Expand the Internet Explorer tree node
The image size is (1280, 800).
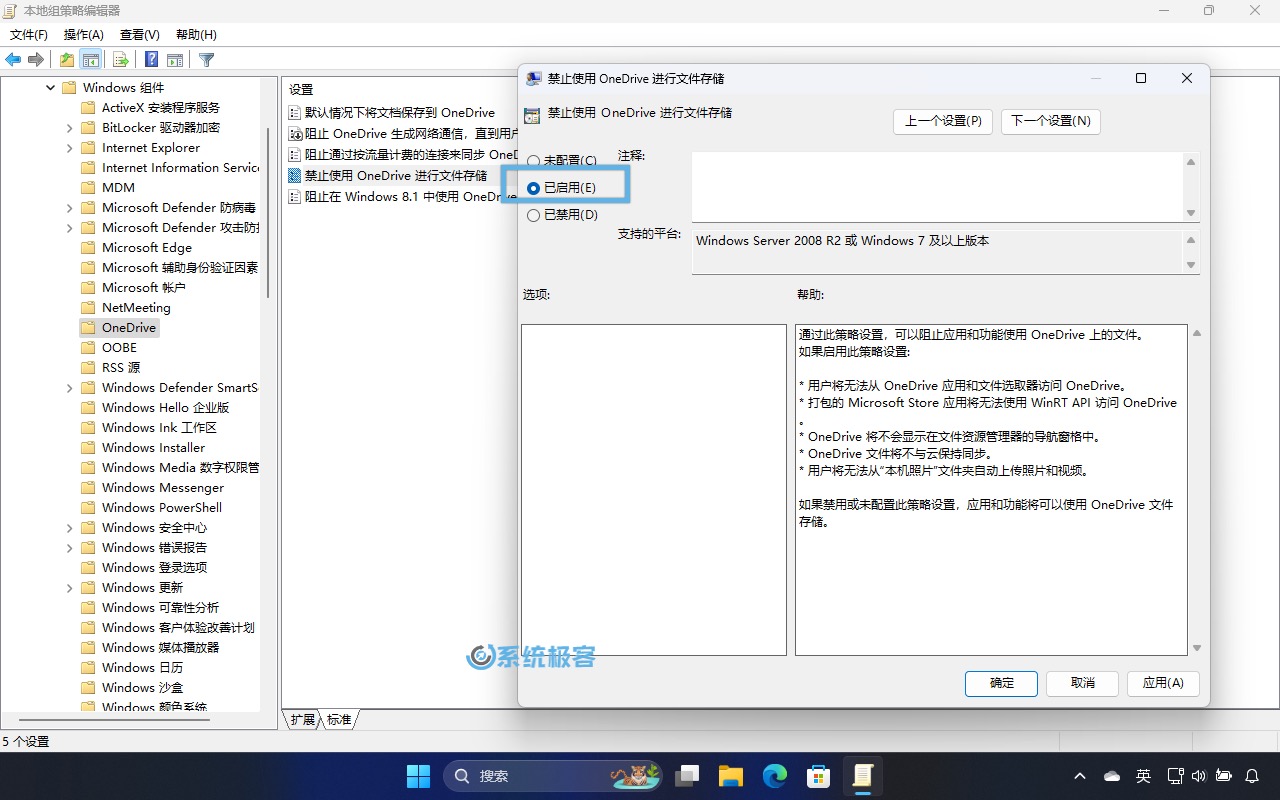69,148
